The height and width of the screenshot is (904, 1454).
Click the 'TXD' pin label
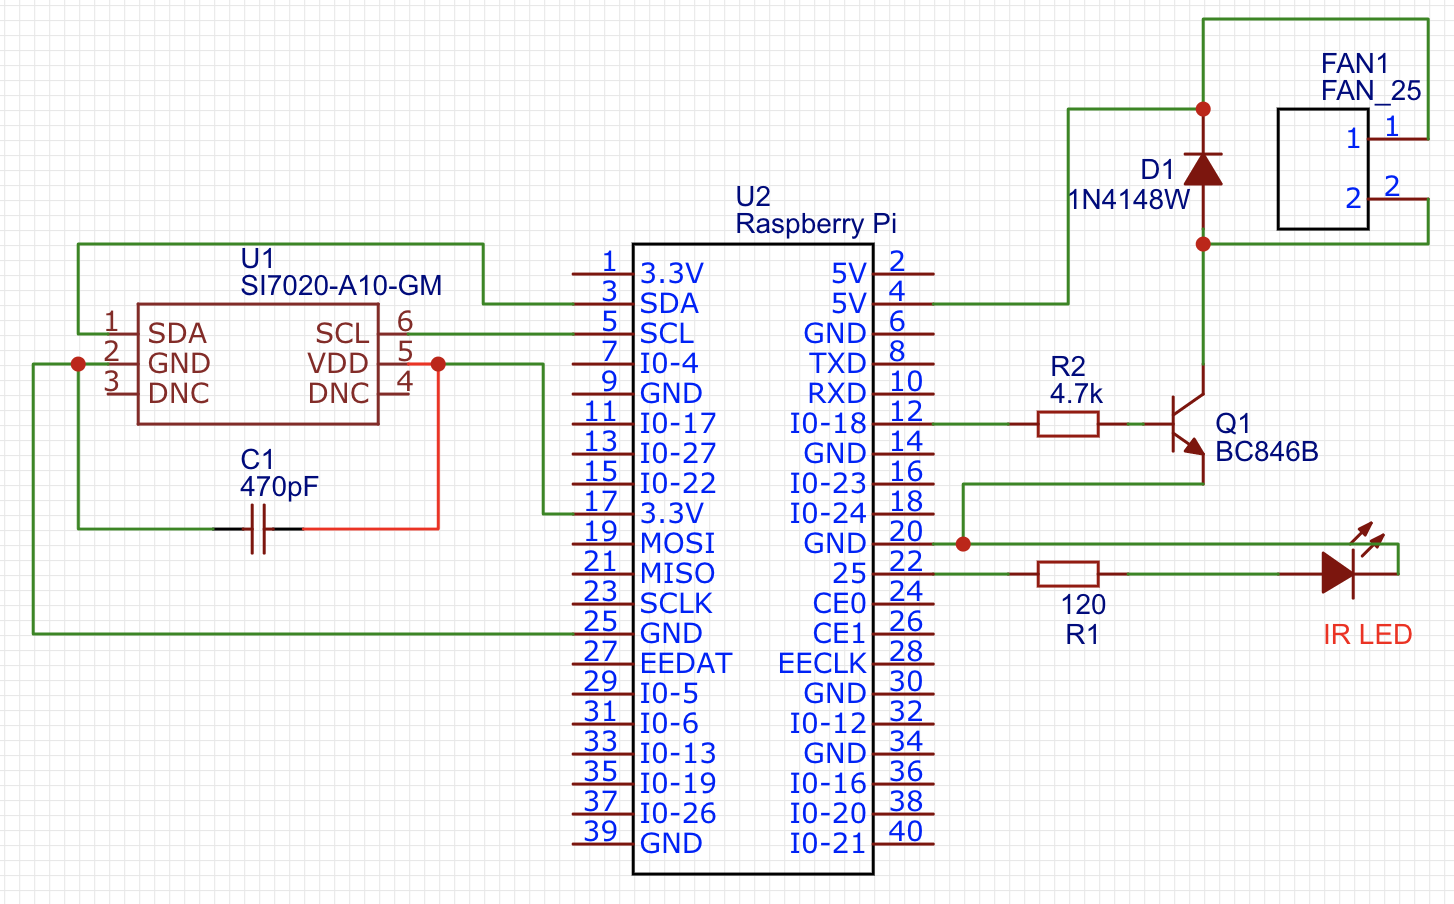point(837,364)
